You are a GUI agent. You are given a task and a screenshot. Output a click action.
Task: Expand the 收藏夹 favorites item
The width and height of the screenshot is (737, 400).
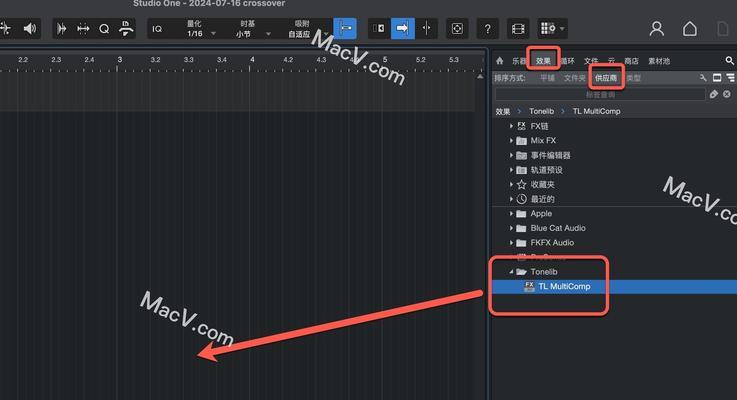coord(511,184)
